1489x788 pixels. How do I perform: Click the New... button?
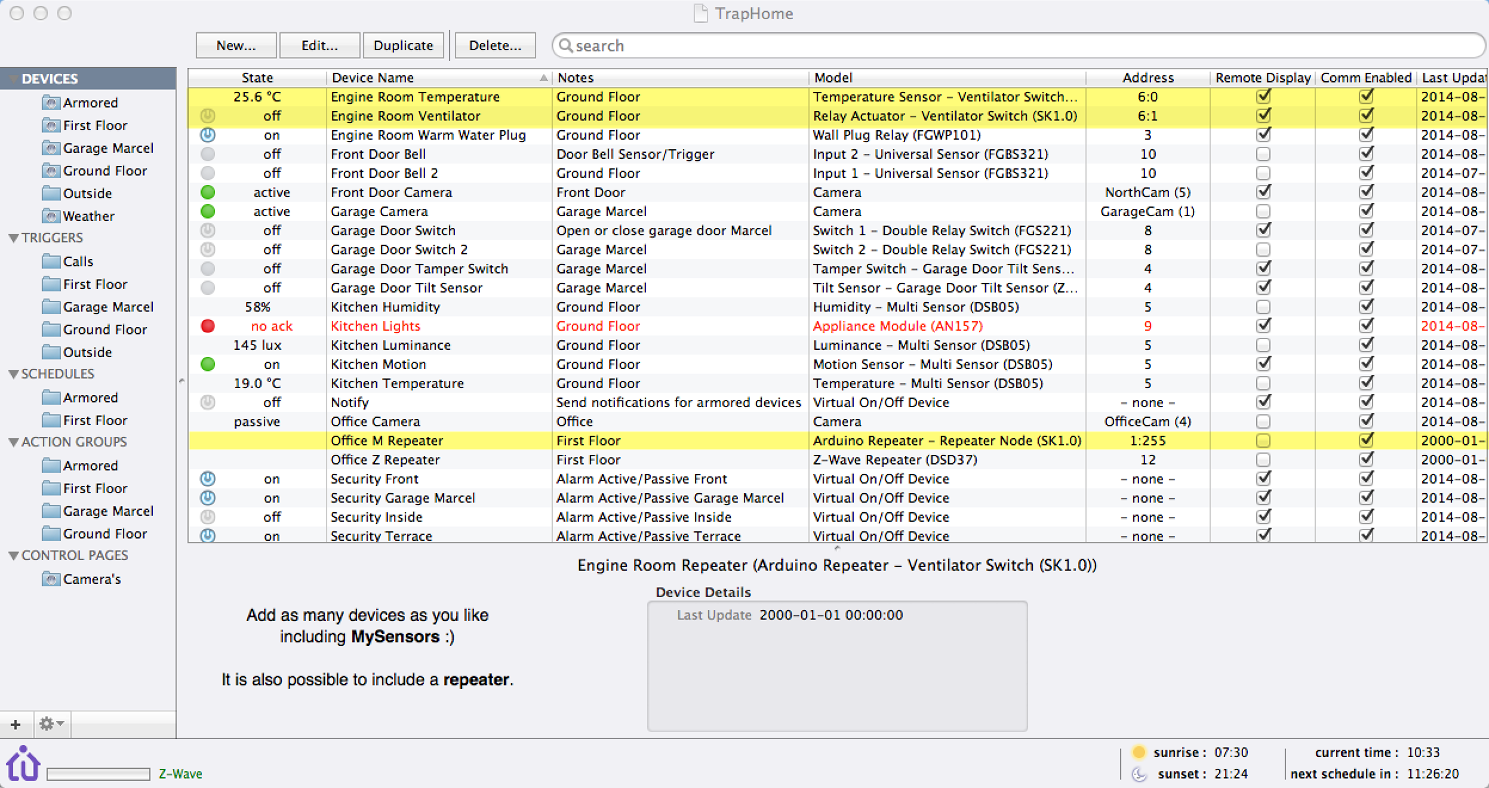(236, 45)
